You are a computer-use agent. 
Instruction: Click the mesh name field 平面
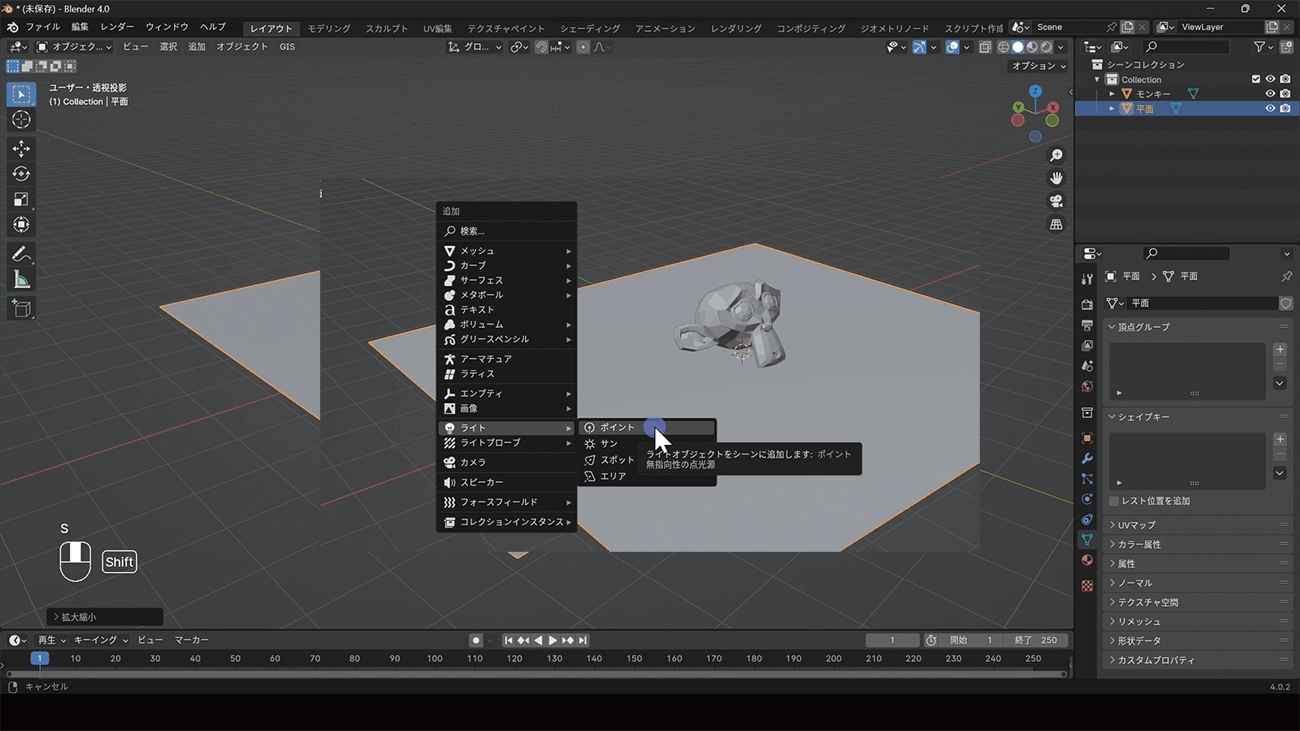point(1201,303)
